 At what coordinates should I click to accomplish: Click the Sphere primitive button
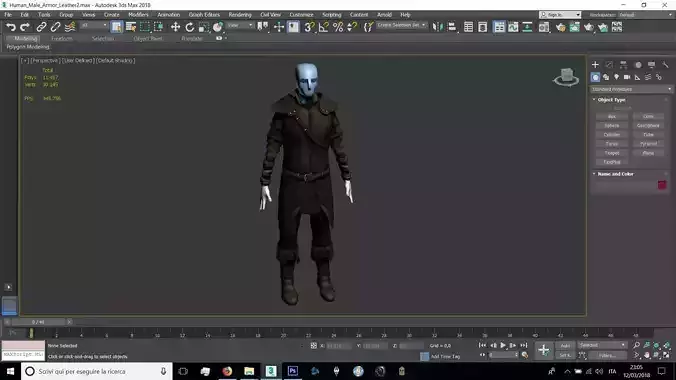click(x=611, y=126)
